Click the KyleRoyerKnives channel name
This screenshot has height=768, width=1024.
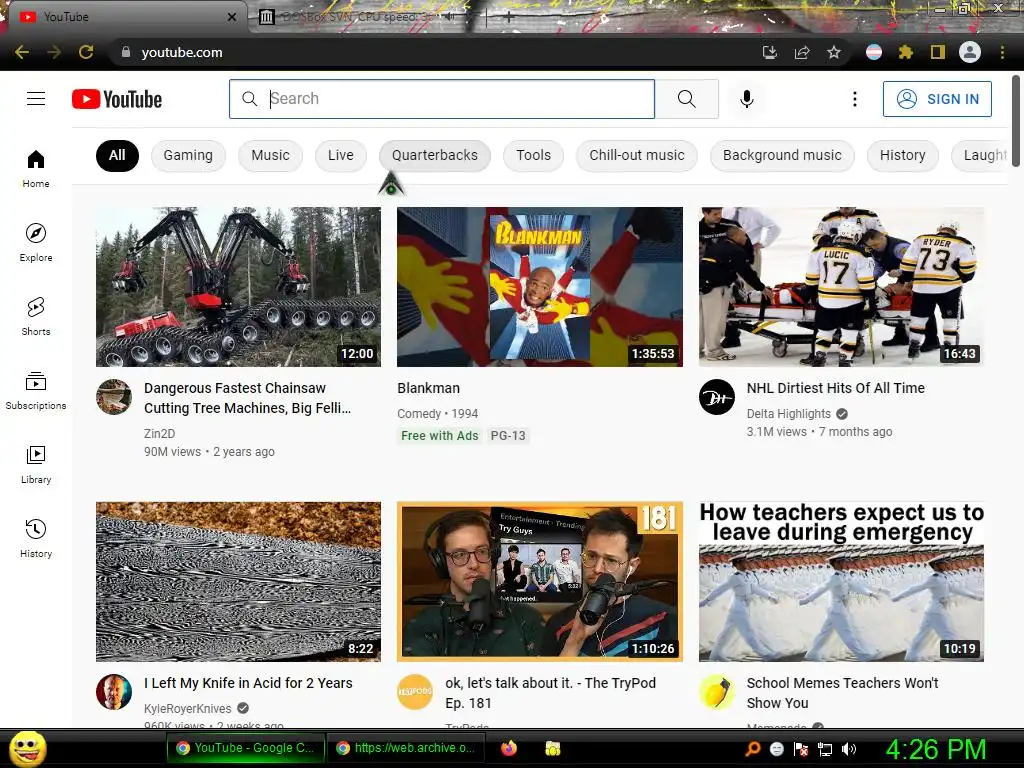pos(187,709)
